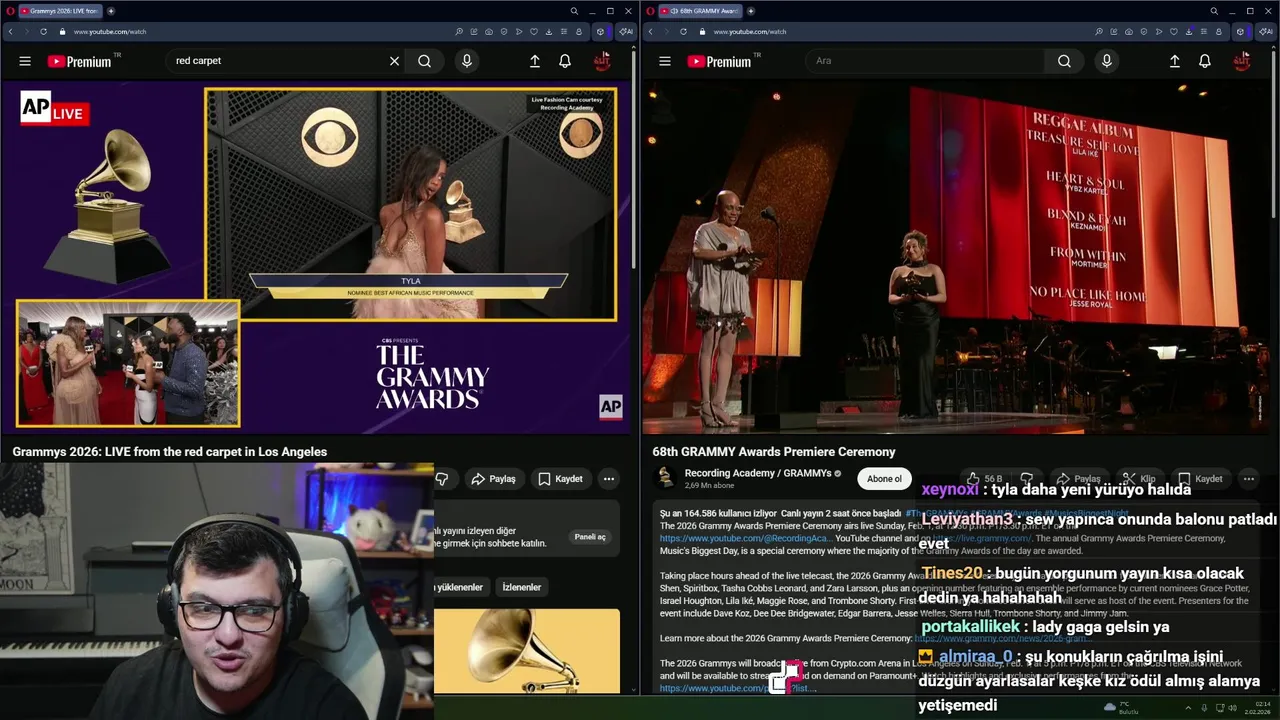Open more actions menu under left video

(608, 479)
